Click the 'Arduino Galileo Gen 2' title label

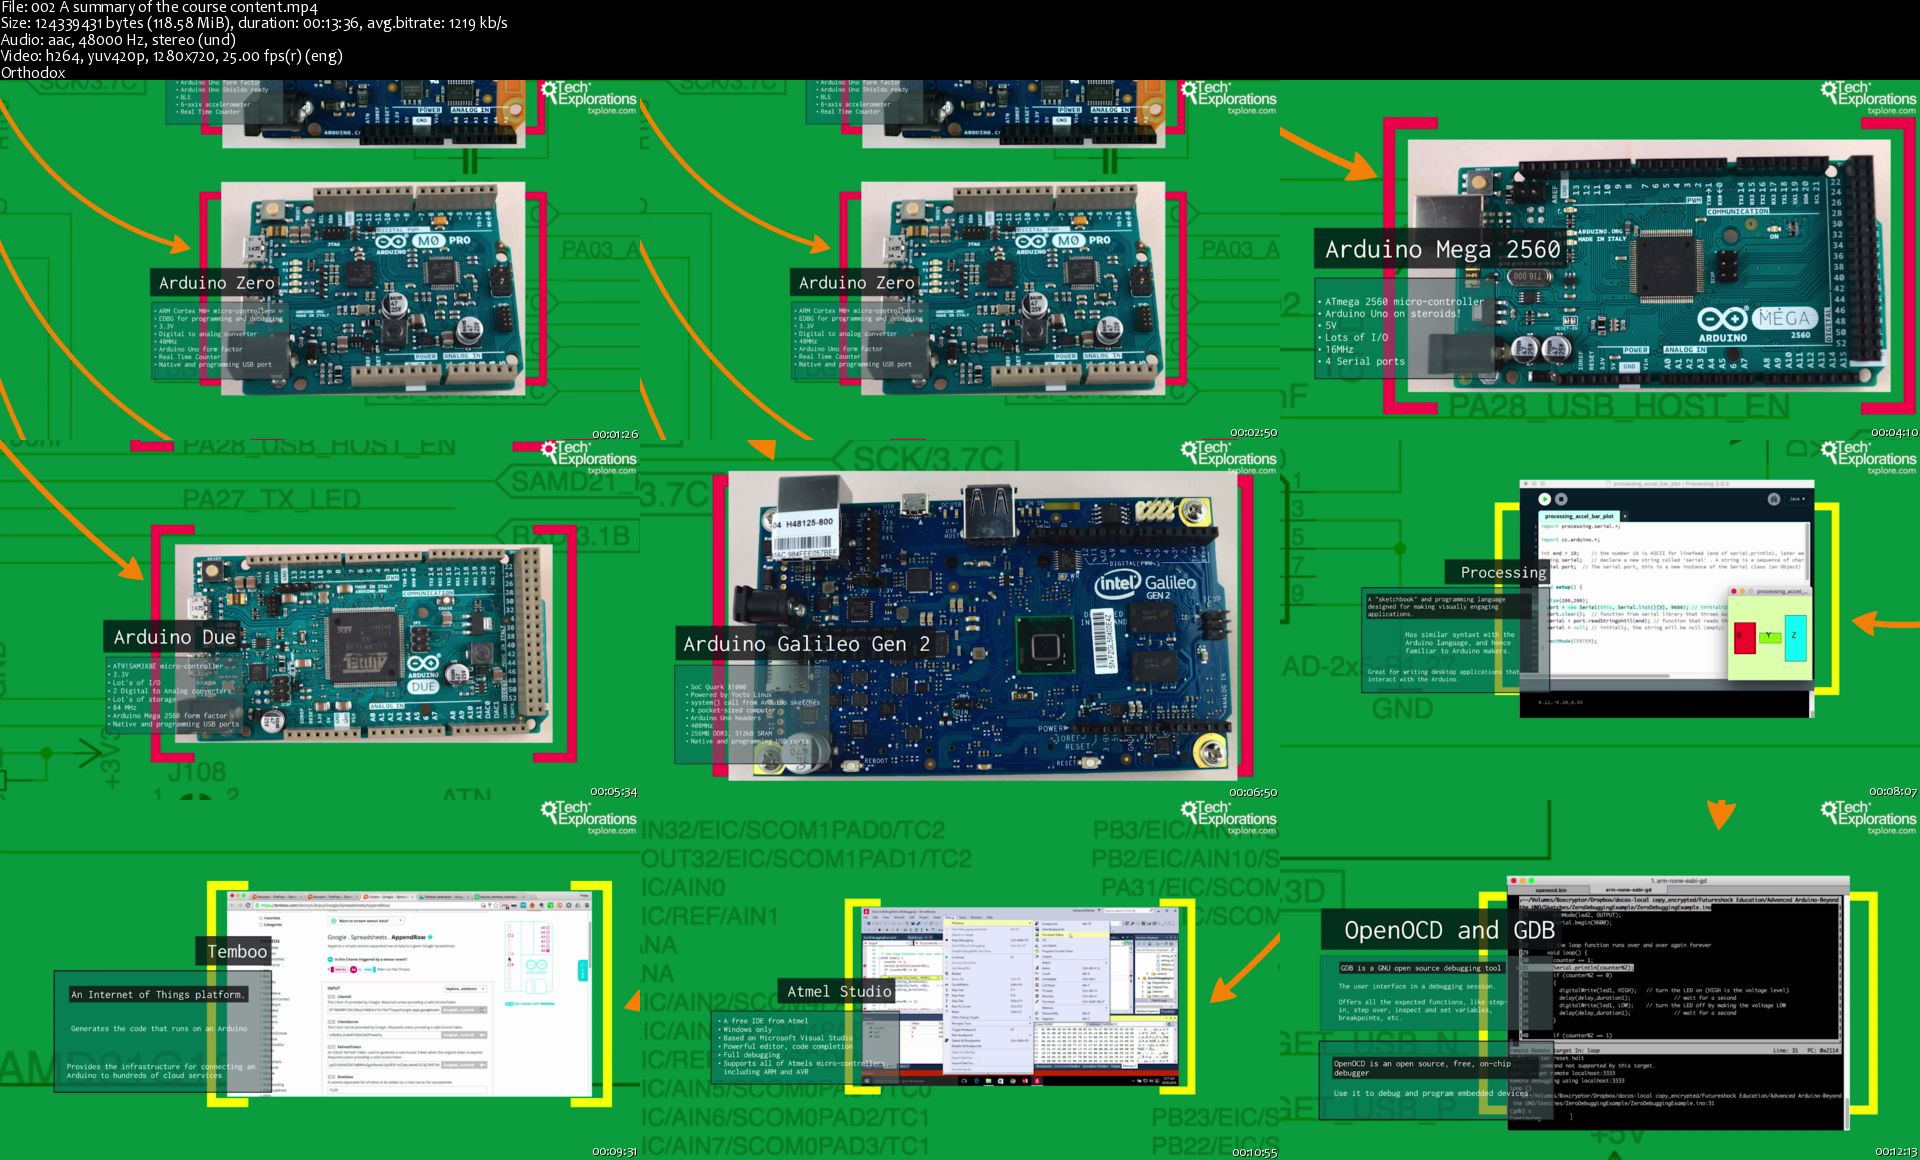point(807,644)
